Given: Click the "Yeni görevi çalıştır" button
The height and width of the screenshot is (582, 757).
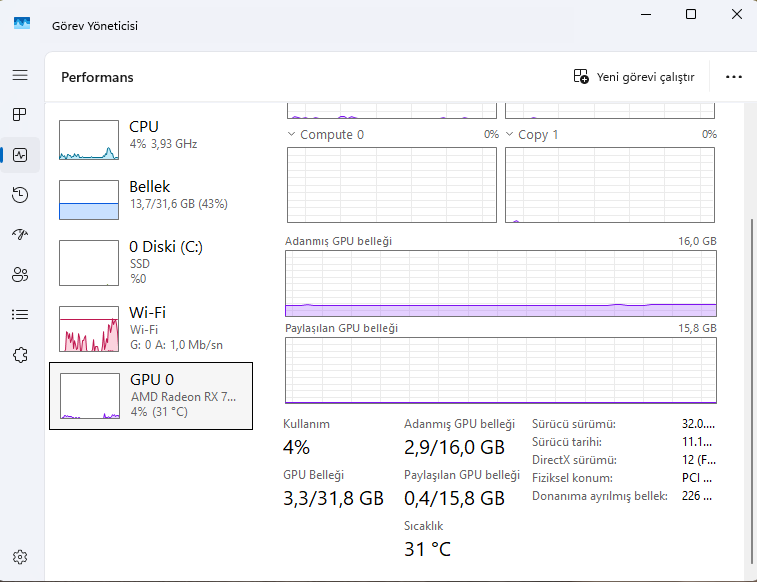Looking at the screenshot, I should (634, 77).
